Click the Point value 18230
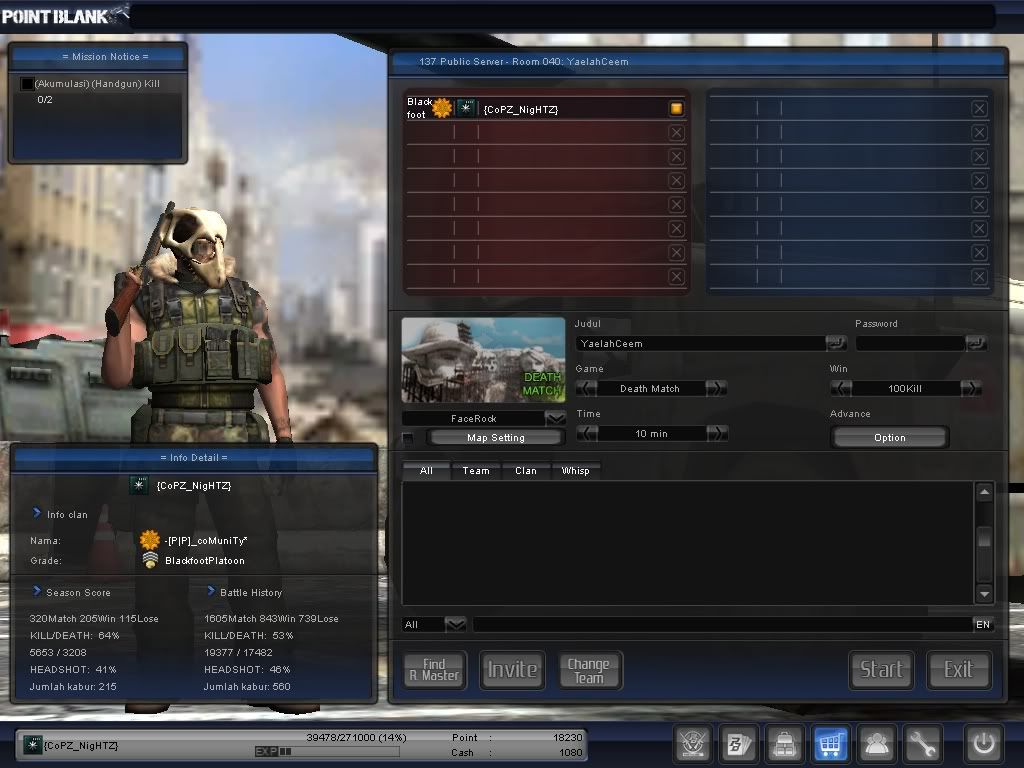This screenshot has height=768, width=1024. [x=568, y=737]
